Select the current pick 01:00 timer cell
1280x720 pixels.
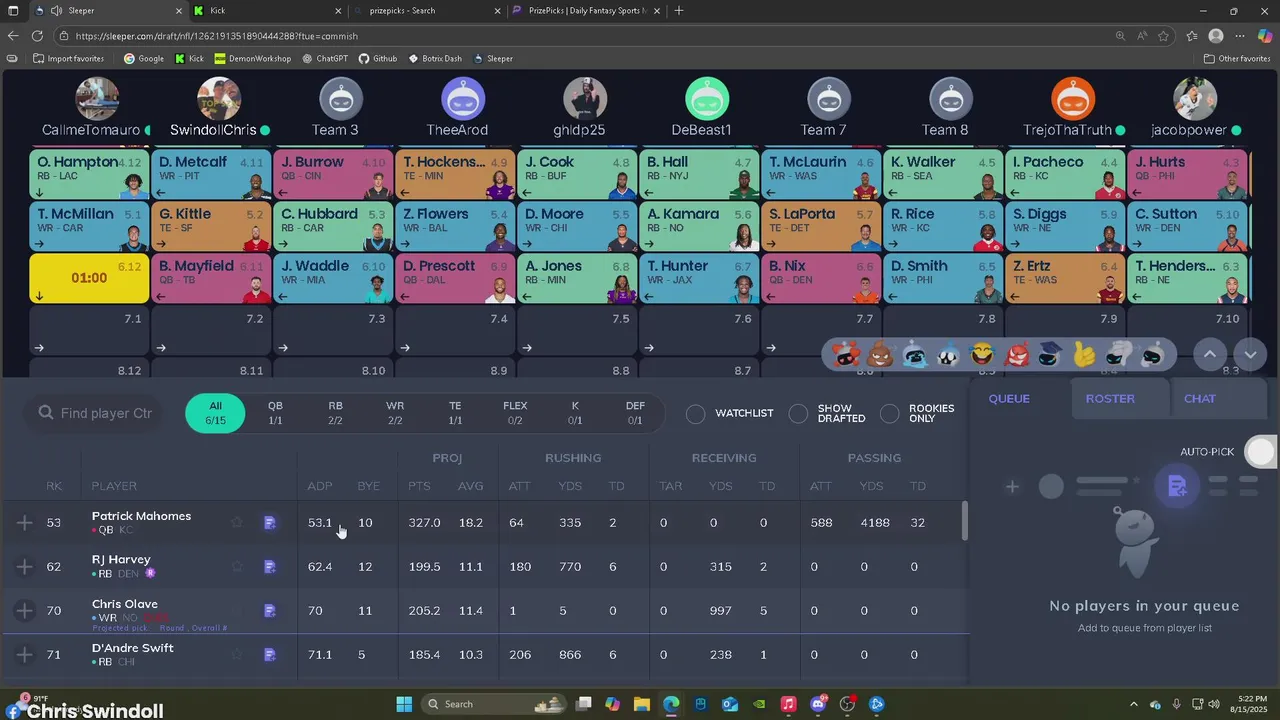(x=89, y=279)
